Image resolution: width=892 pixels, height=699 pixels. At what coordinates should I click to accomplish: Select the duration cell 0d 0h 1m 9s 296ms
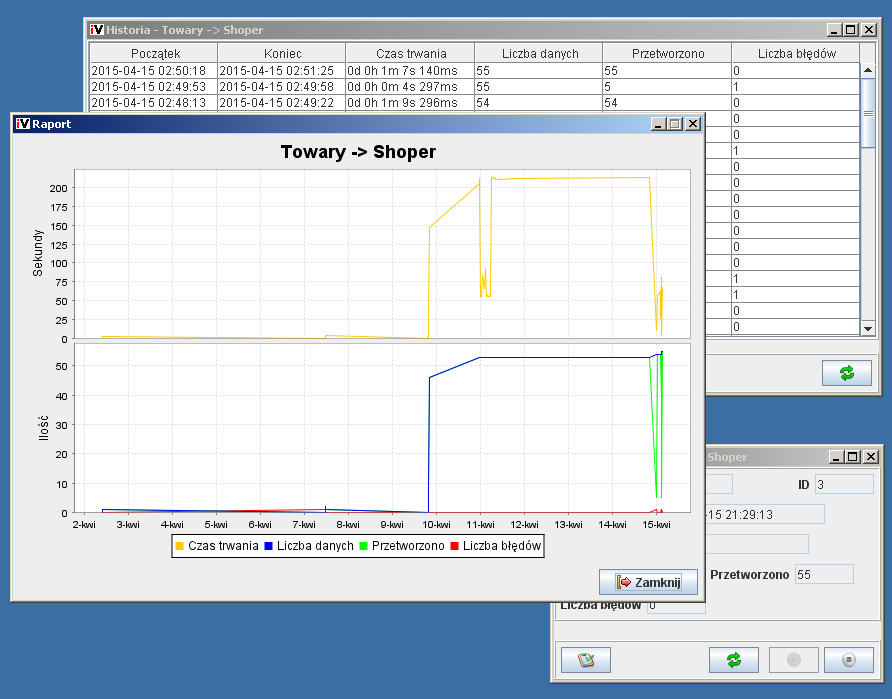pos(410,102)
